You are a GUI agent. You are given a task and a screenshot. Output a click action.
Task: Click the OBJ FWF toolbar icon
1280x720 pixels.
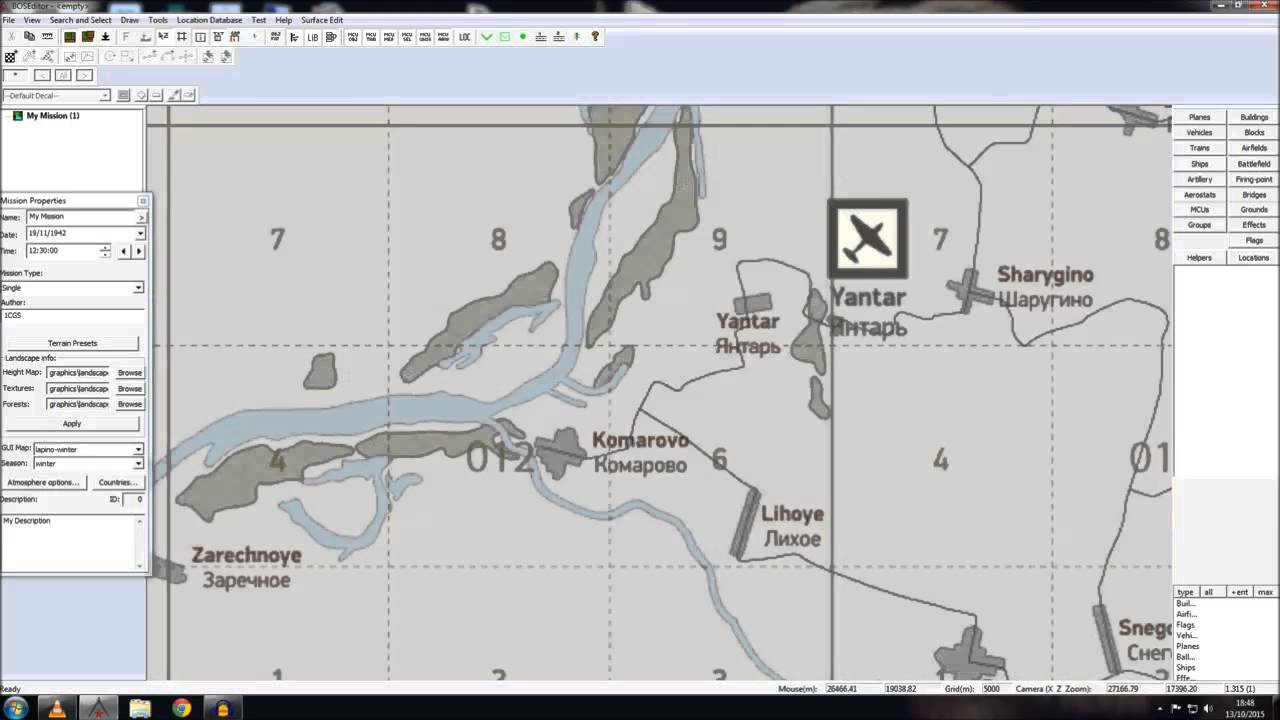(275, 37)
